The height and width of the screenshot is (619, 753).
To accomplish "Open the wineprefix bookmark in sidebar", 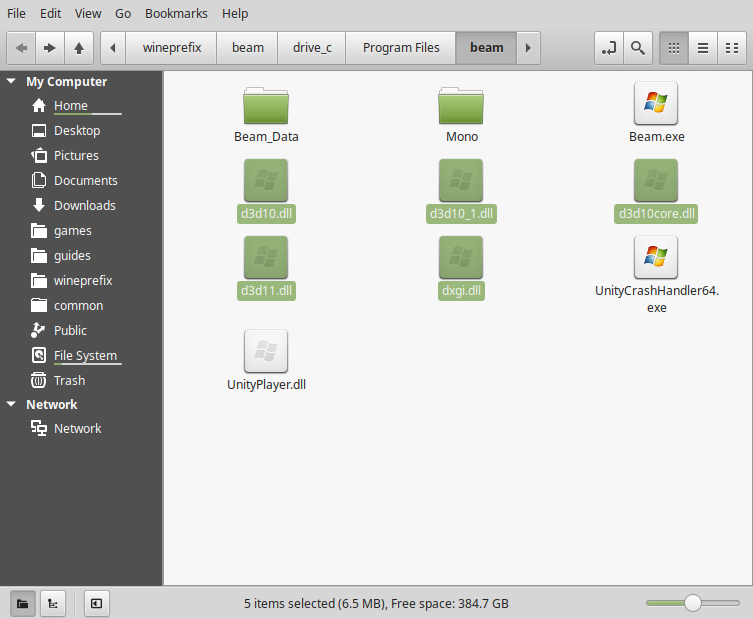I will [83, 280].
